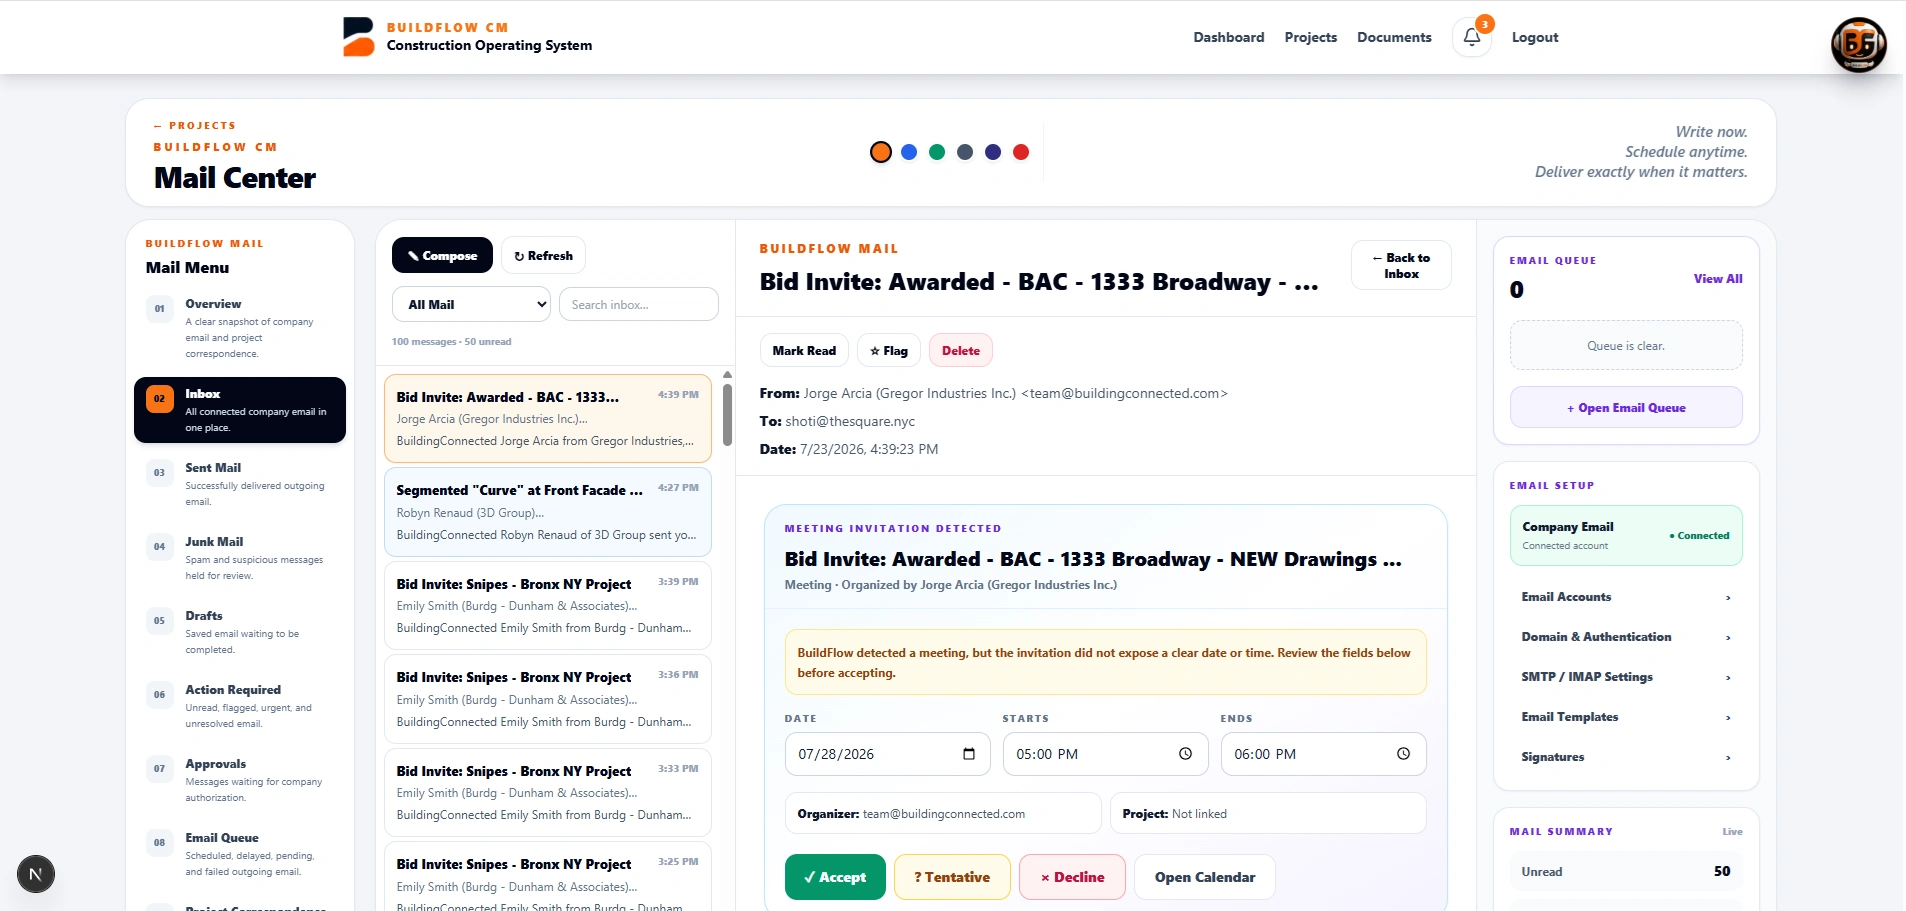Choose the slate gray theme color
Image resolution: width=1906 pixels, height=911 pixels.
[965, 152]
